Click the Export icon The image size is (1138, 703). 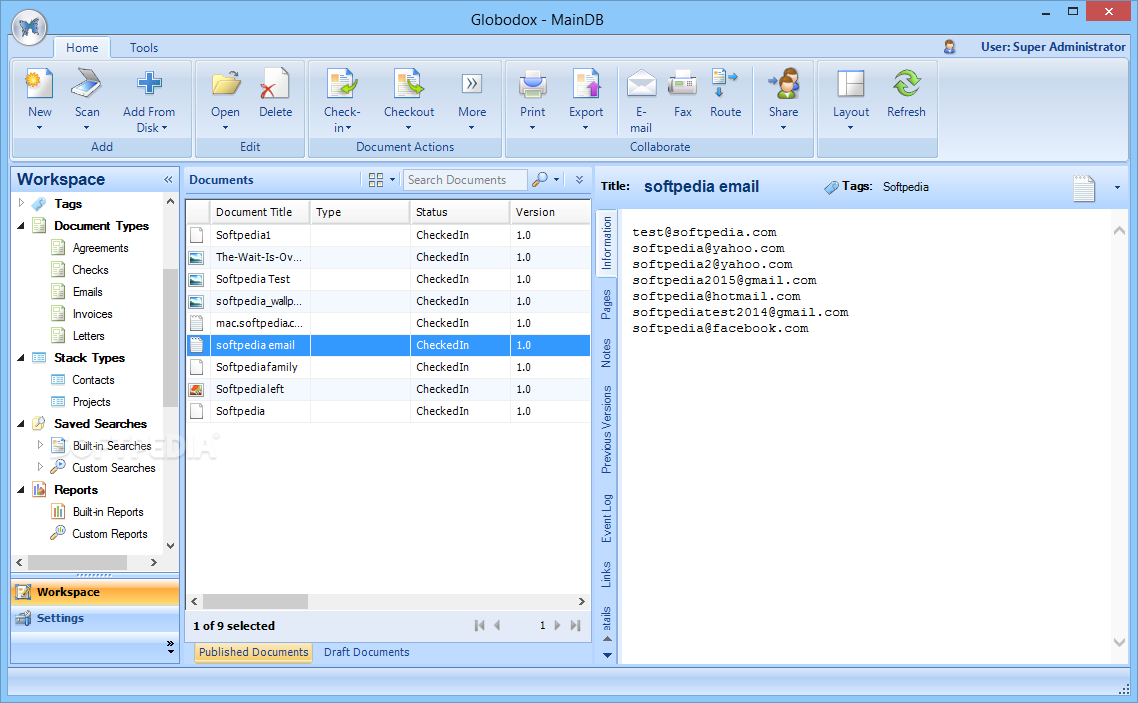click(x=586, y=84)
